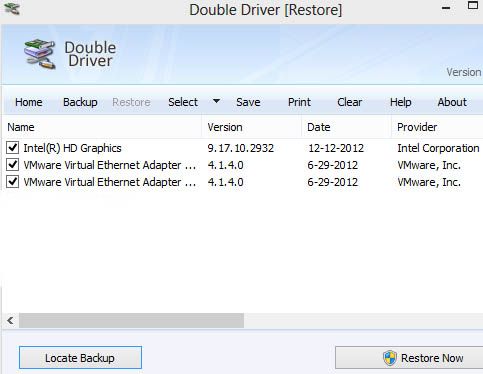Click Select in the toolbar

183,102
